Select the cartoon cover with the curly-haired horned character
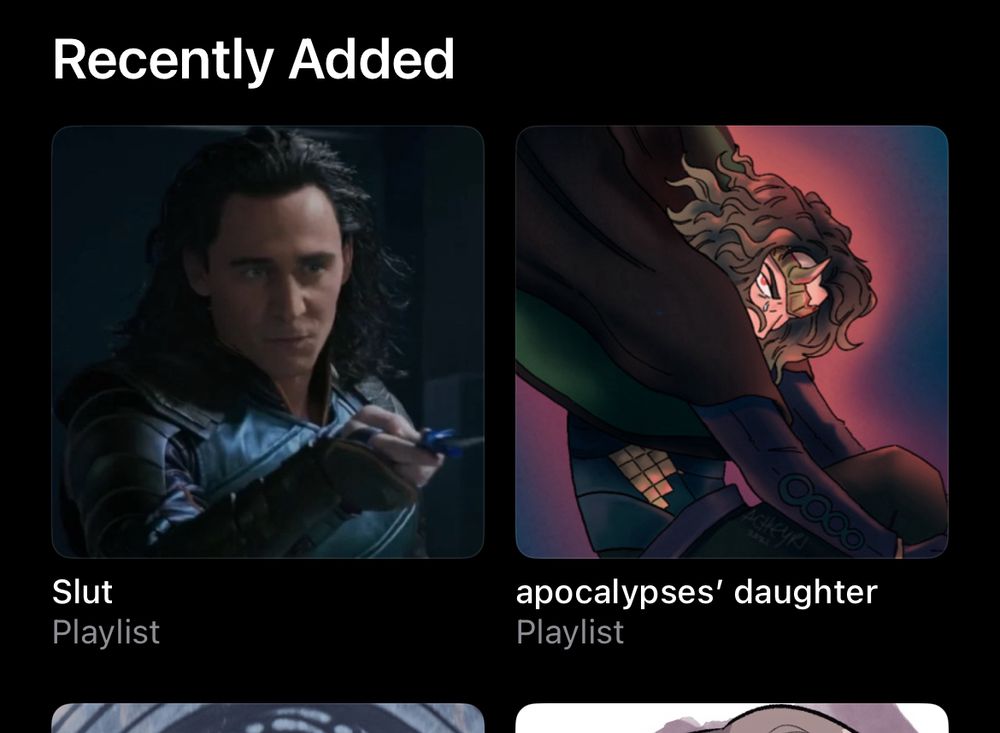Image resolution: width=1000 pixels, height=733 pixels. tap(732, 342)
